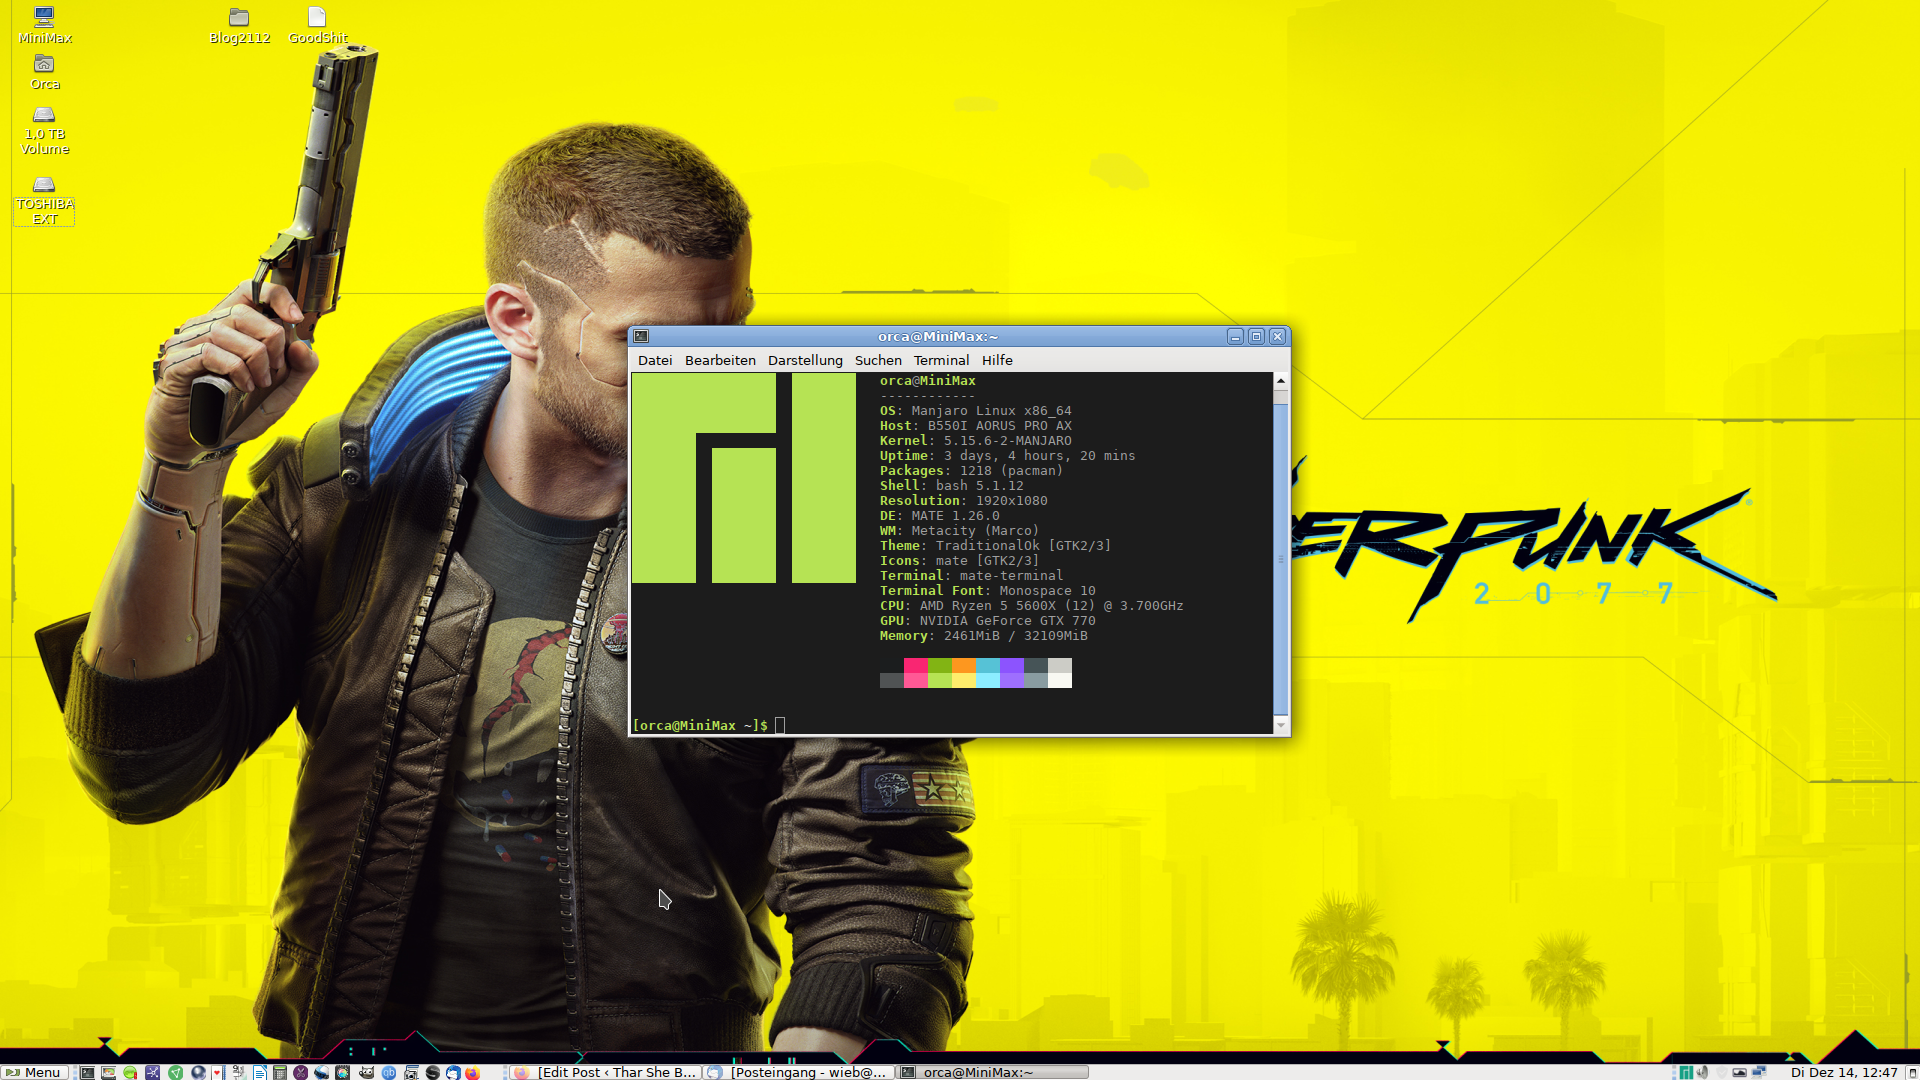Open the volume tray icon
The height and width of the screenshot is (1080, 1920).
[1702, 1072]
